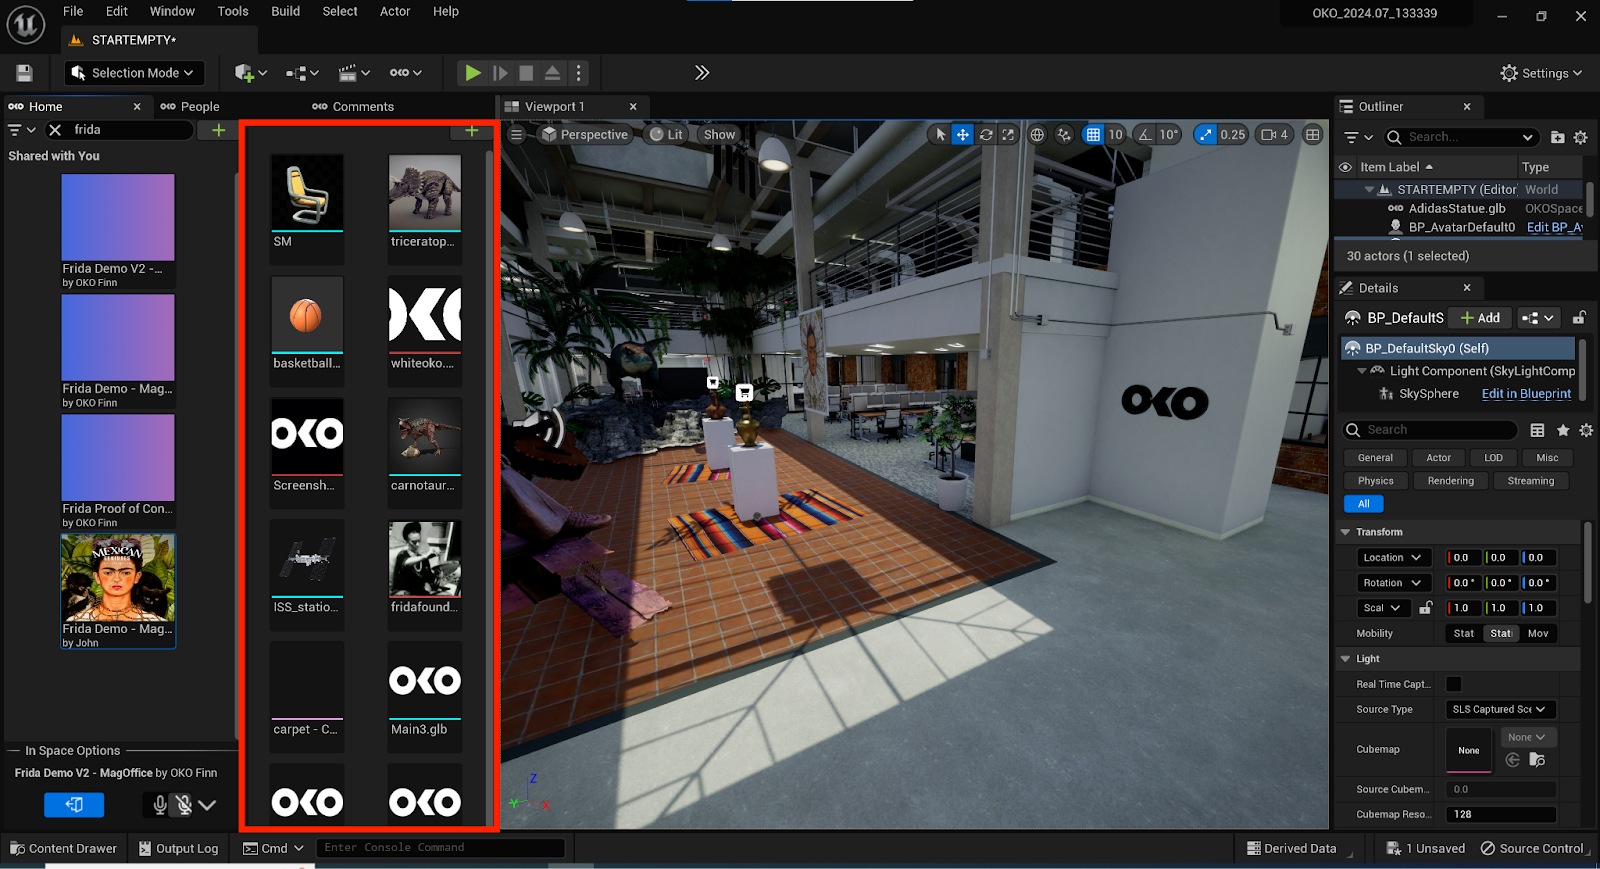Open the Selection Mode dropdown
The width and height of the screenshot is (1600, 869).
point(134,73)
